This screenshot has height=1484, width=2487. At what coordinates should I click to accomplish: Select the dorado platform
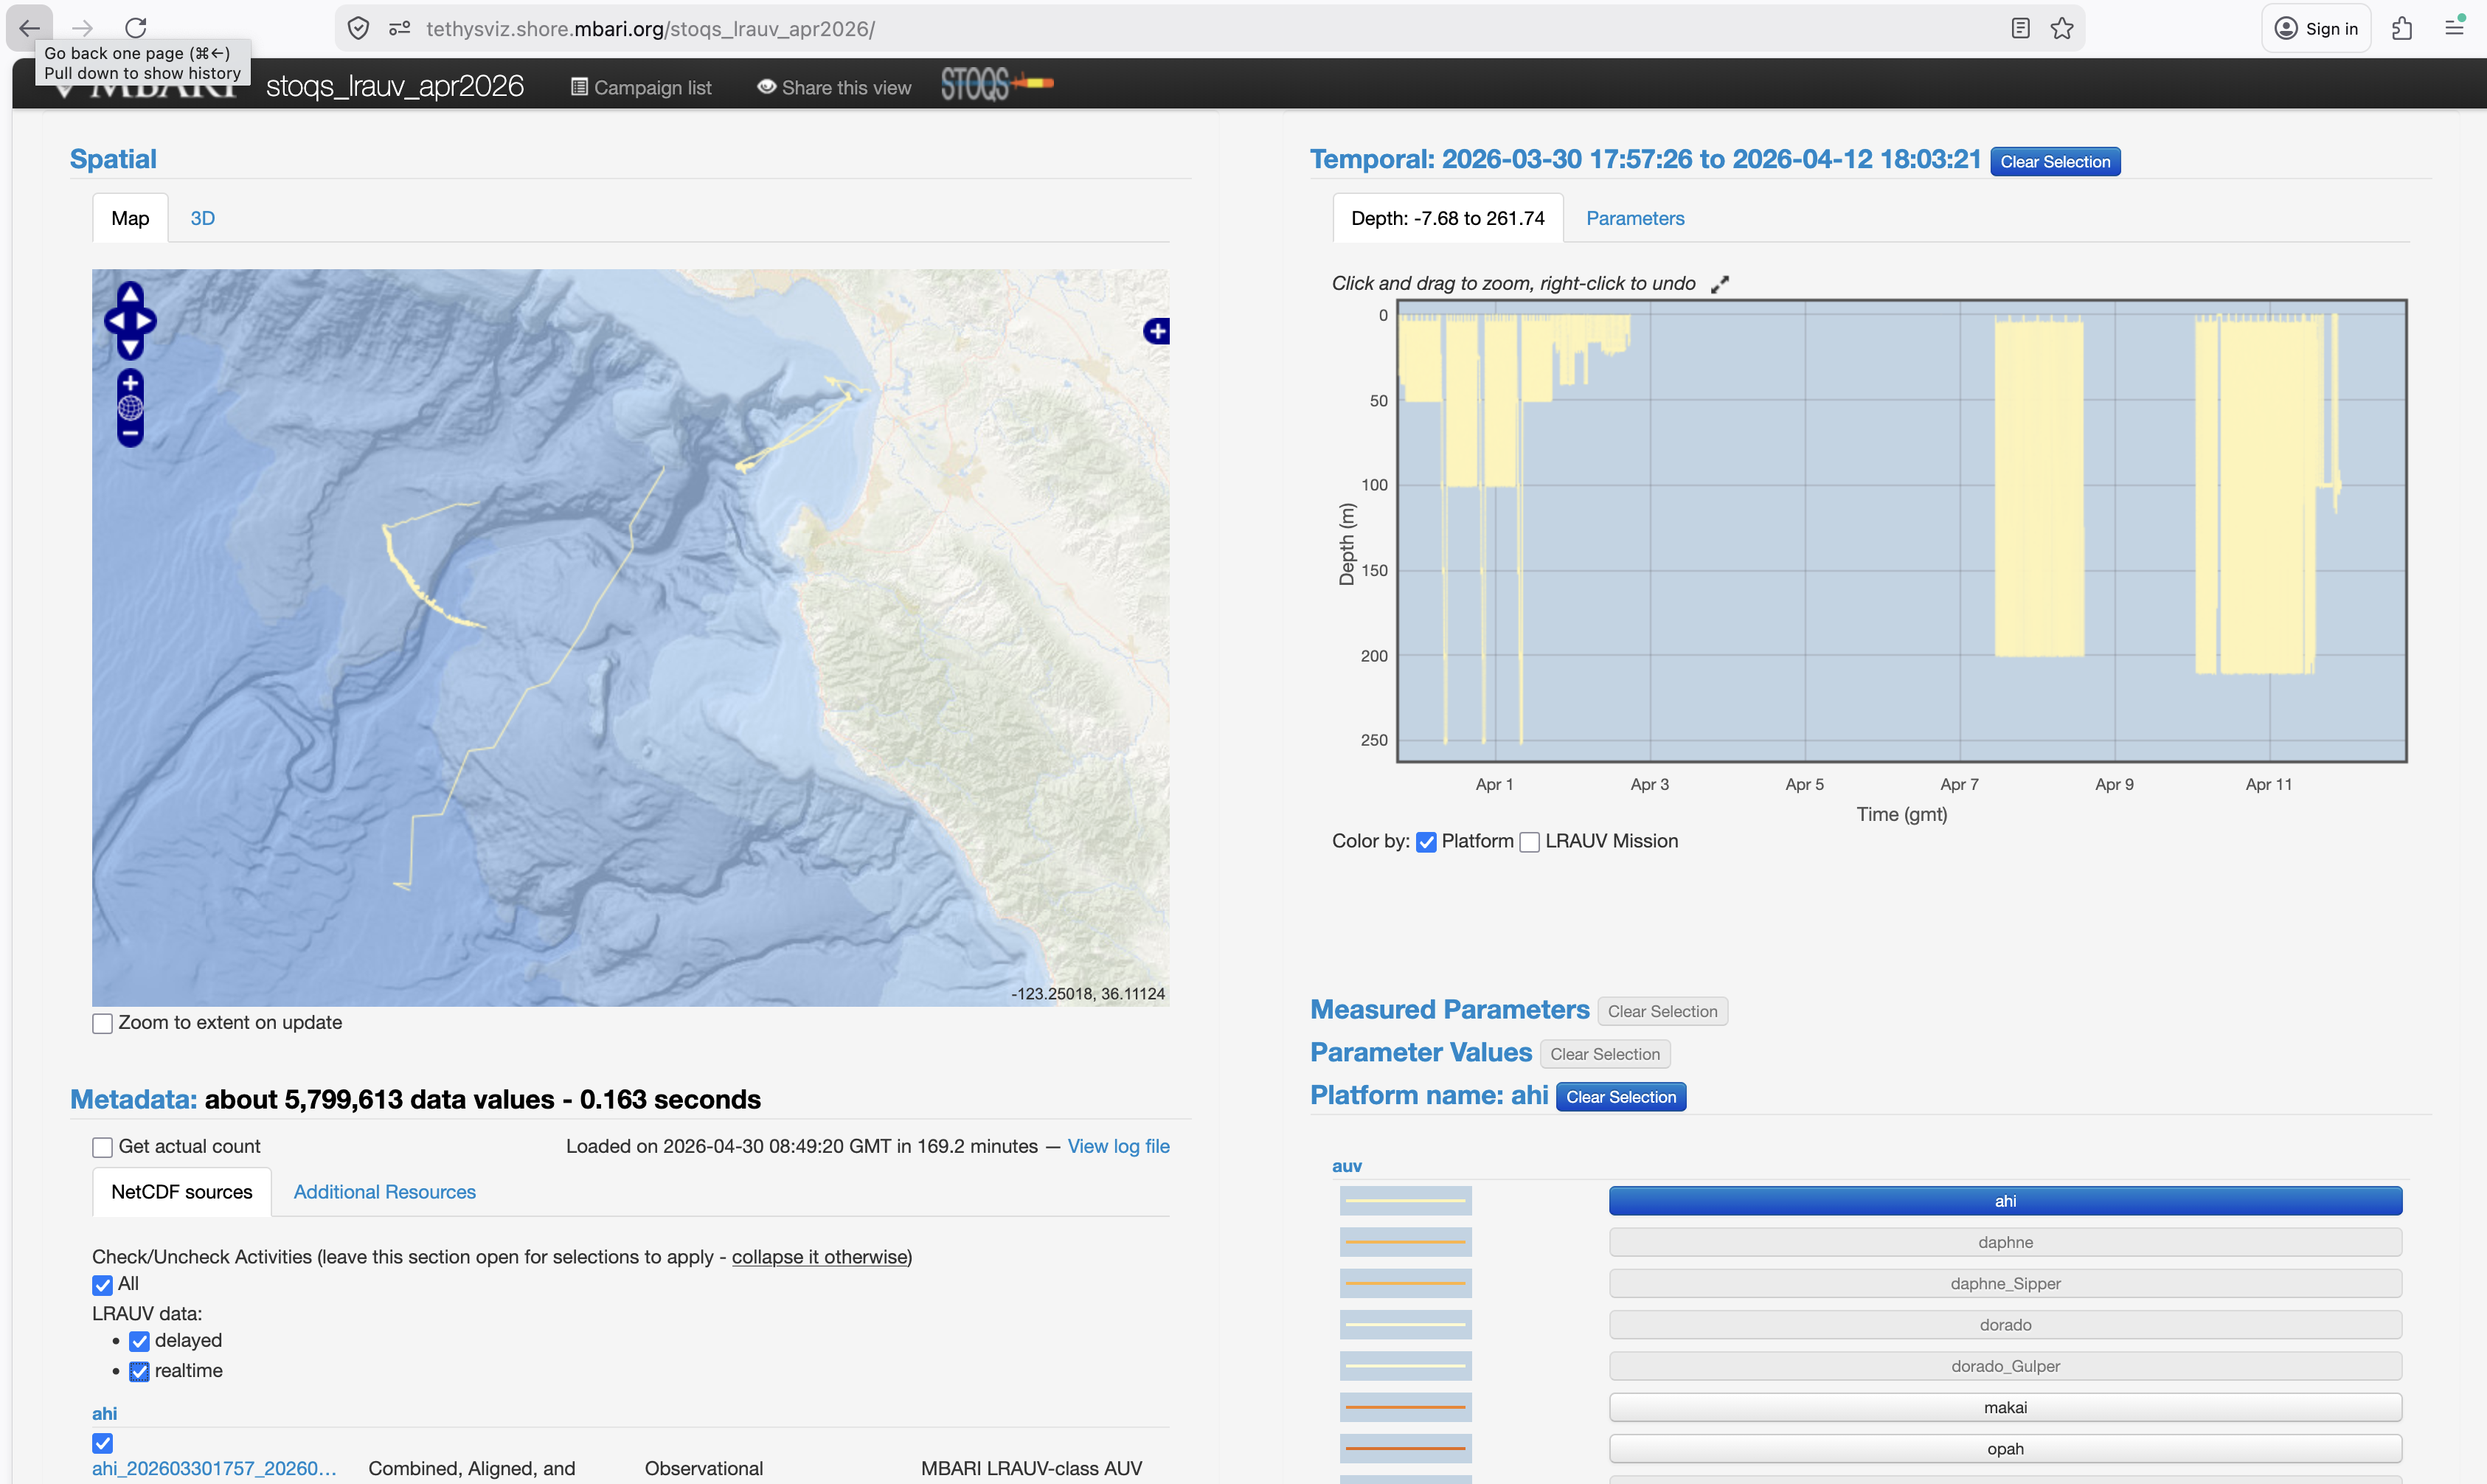tap(2005, 1325)
